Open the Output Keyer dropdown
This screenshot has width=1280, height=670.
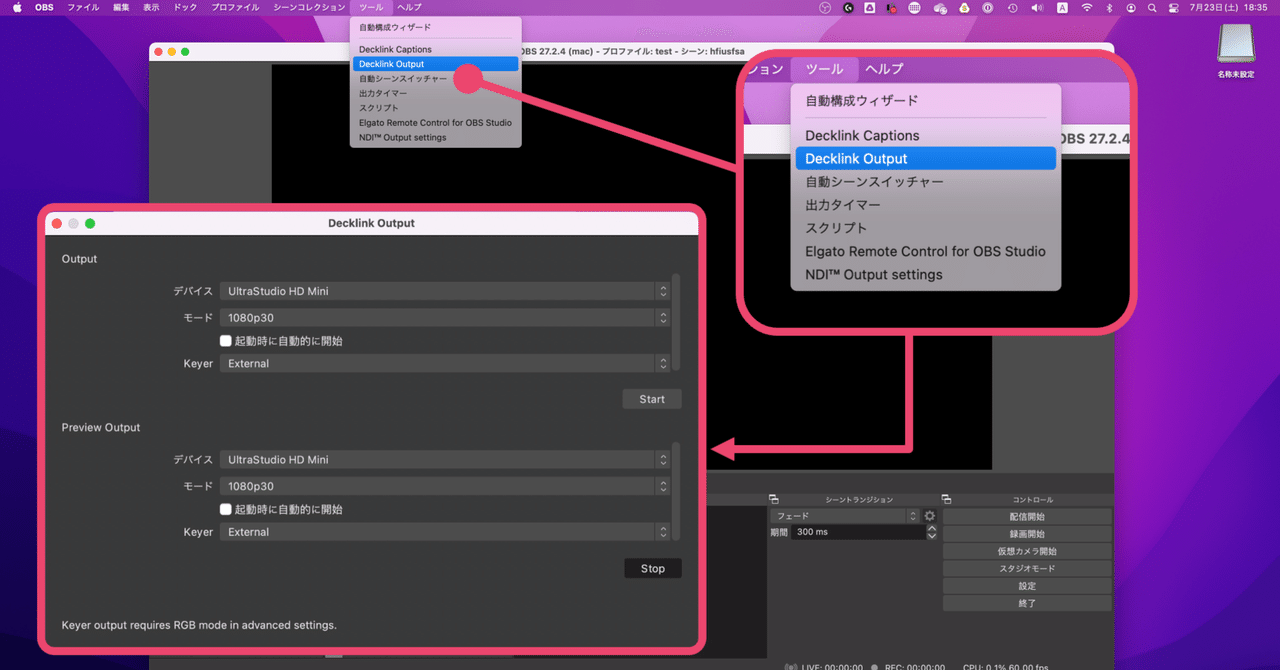point(444,364)
